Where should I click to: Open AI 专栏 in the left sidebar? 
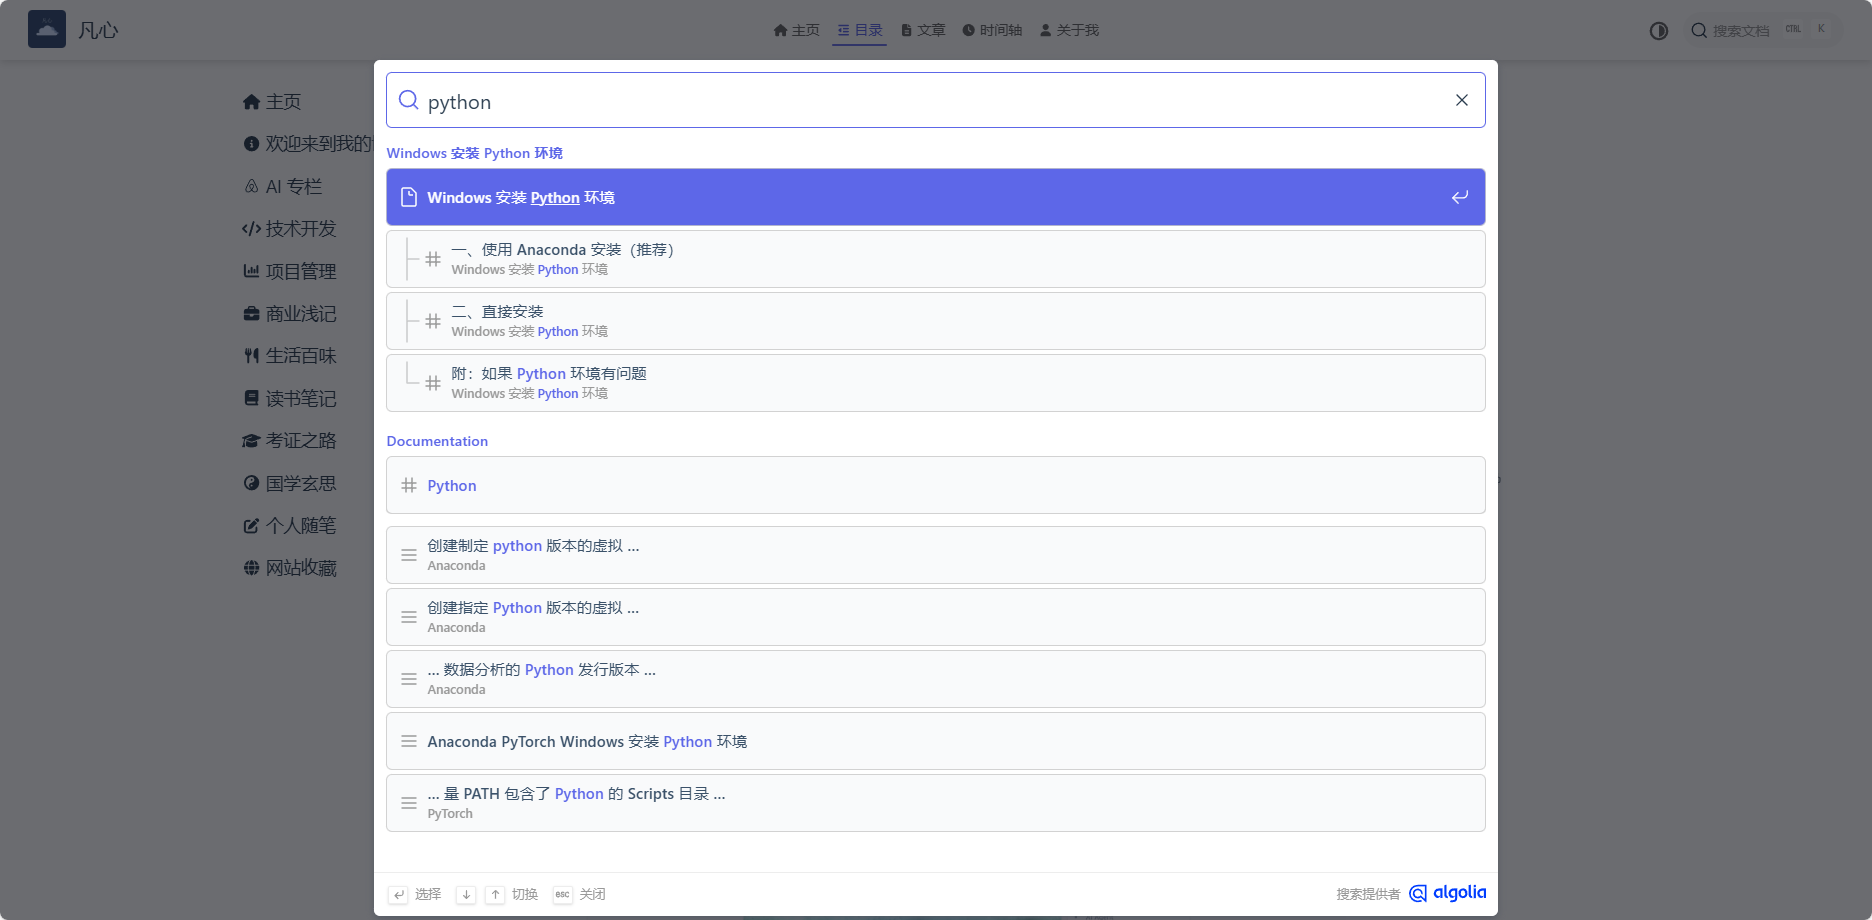(283, 187)
